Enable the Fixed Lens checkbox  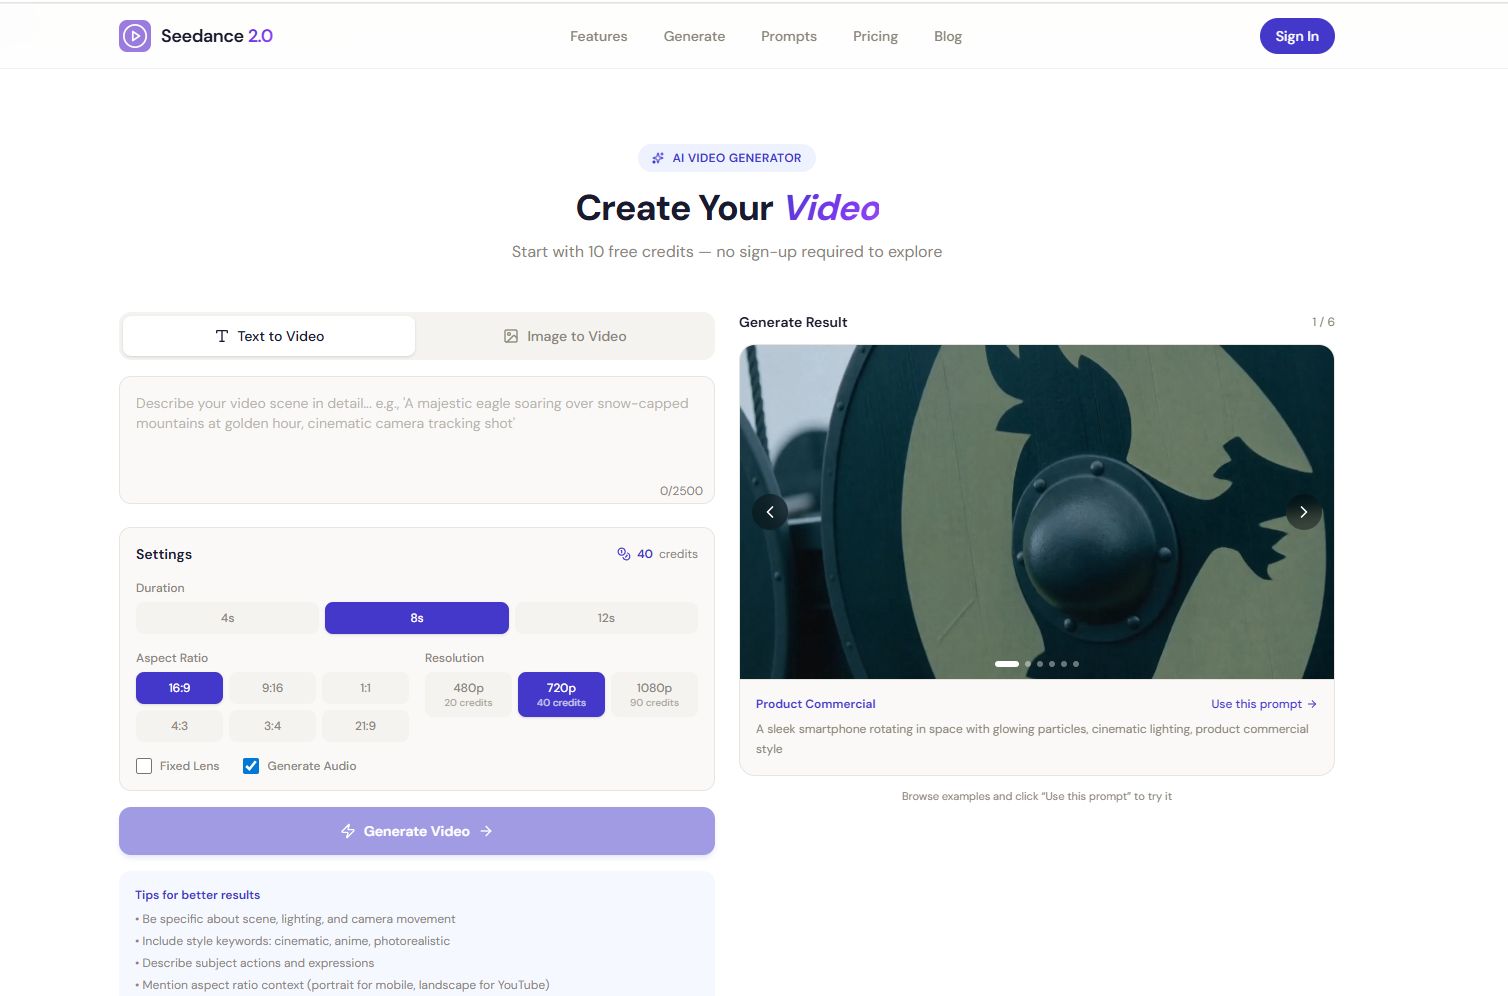(144, 765)
